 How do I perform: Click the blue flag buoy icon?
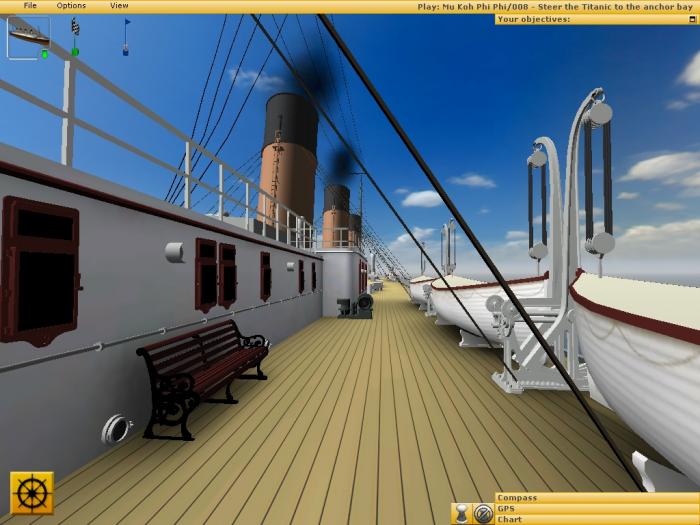pos(126,33)
